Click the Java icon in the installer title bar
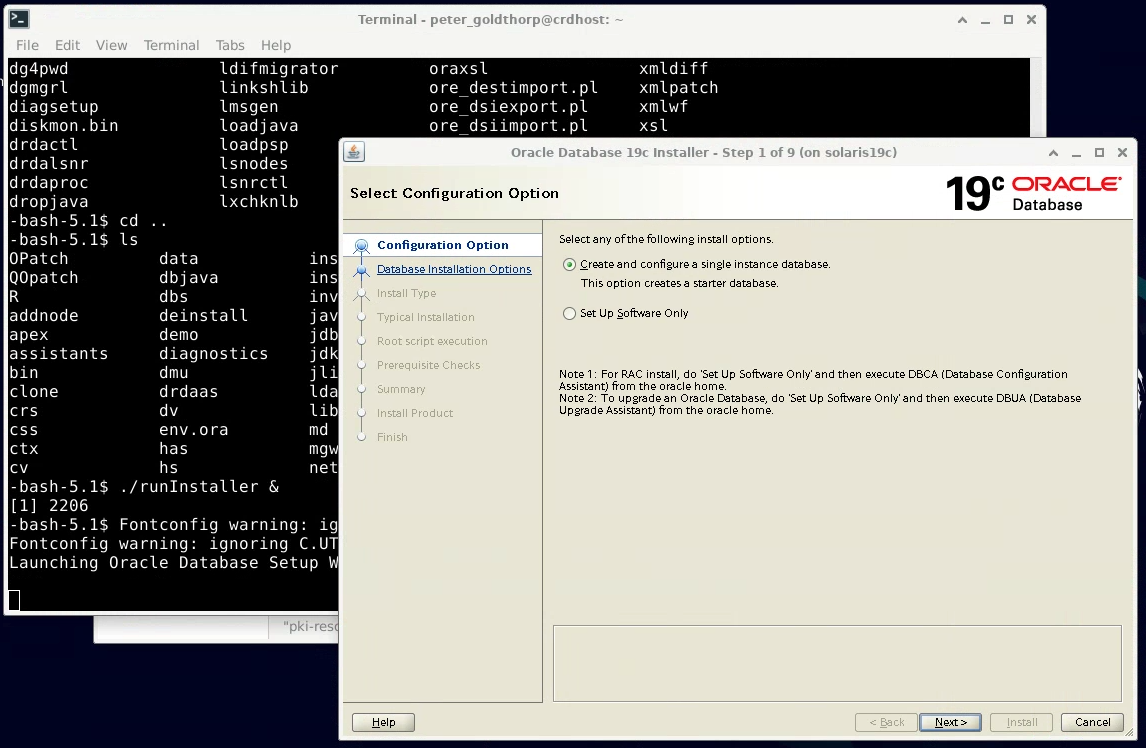1146x748 pixels. click(353, 152)
